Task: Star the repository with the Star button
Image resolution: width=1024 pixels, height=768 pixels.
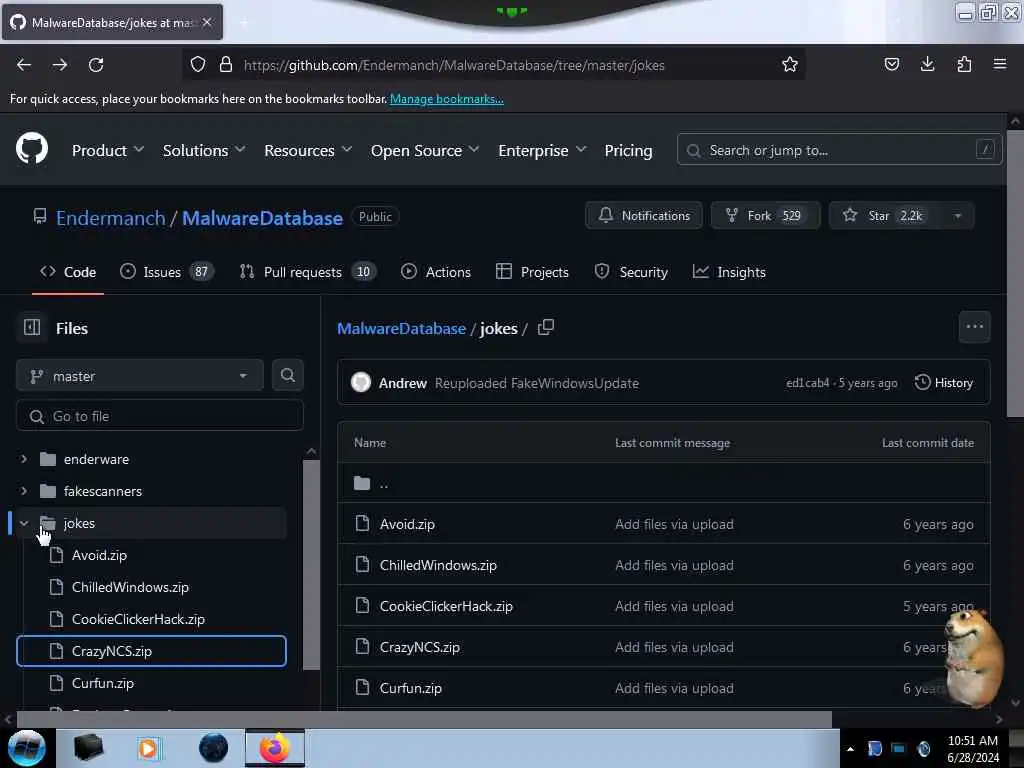Action: click(x=886, y=216)
